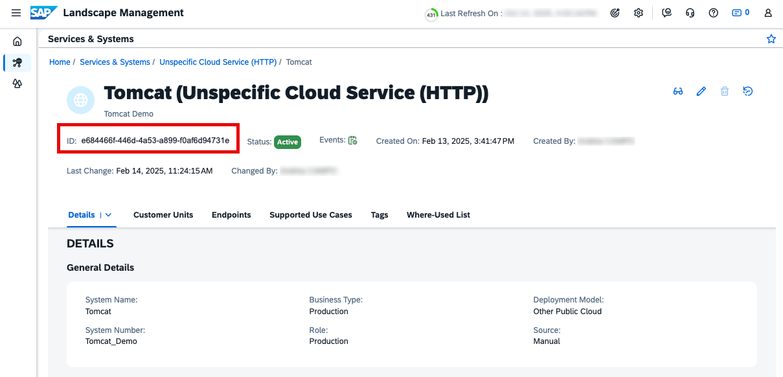
Task: Click the greyed delete trash icon
Action: pos(725,91)
